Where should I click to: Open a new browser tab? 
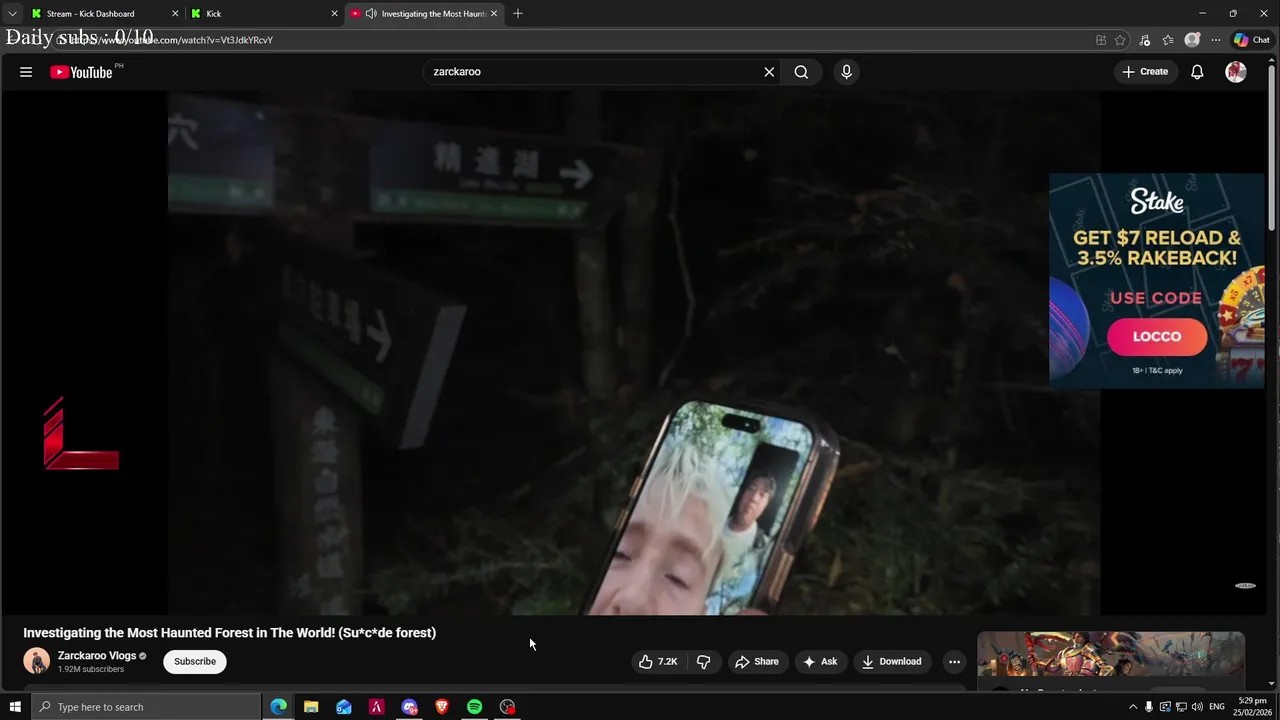[x=518, y=14]
